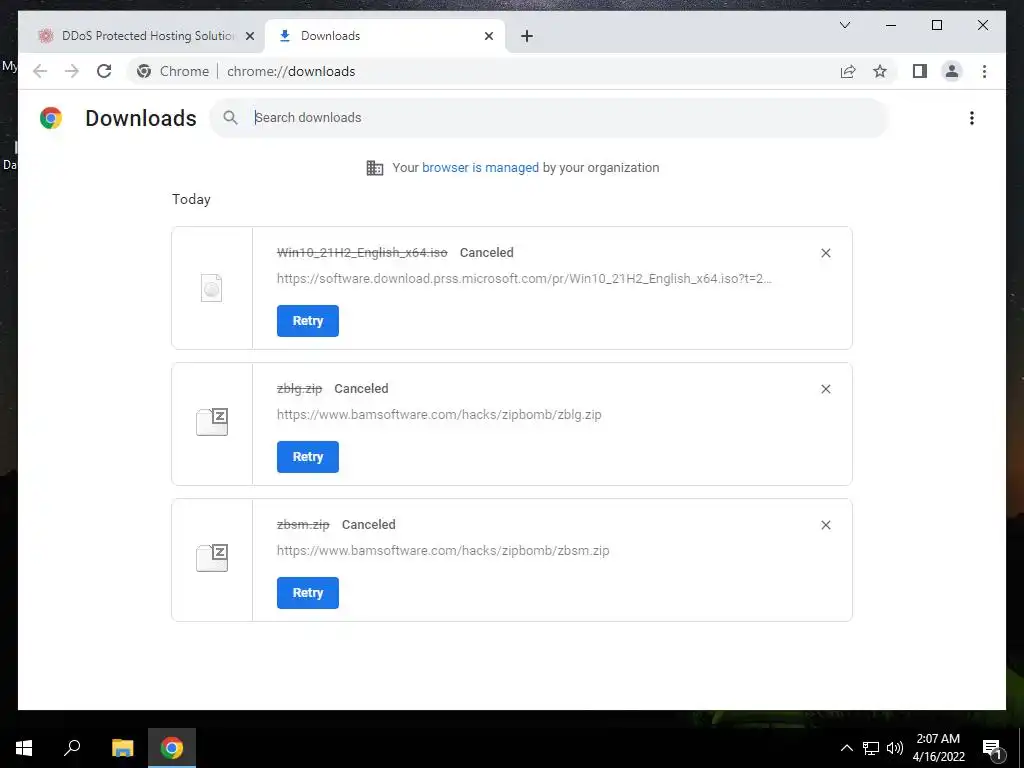The image size is (1024, 768).
Task: Open the Chrome profile avatar menu
Action: 952,71
